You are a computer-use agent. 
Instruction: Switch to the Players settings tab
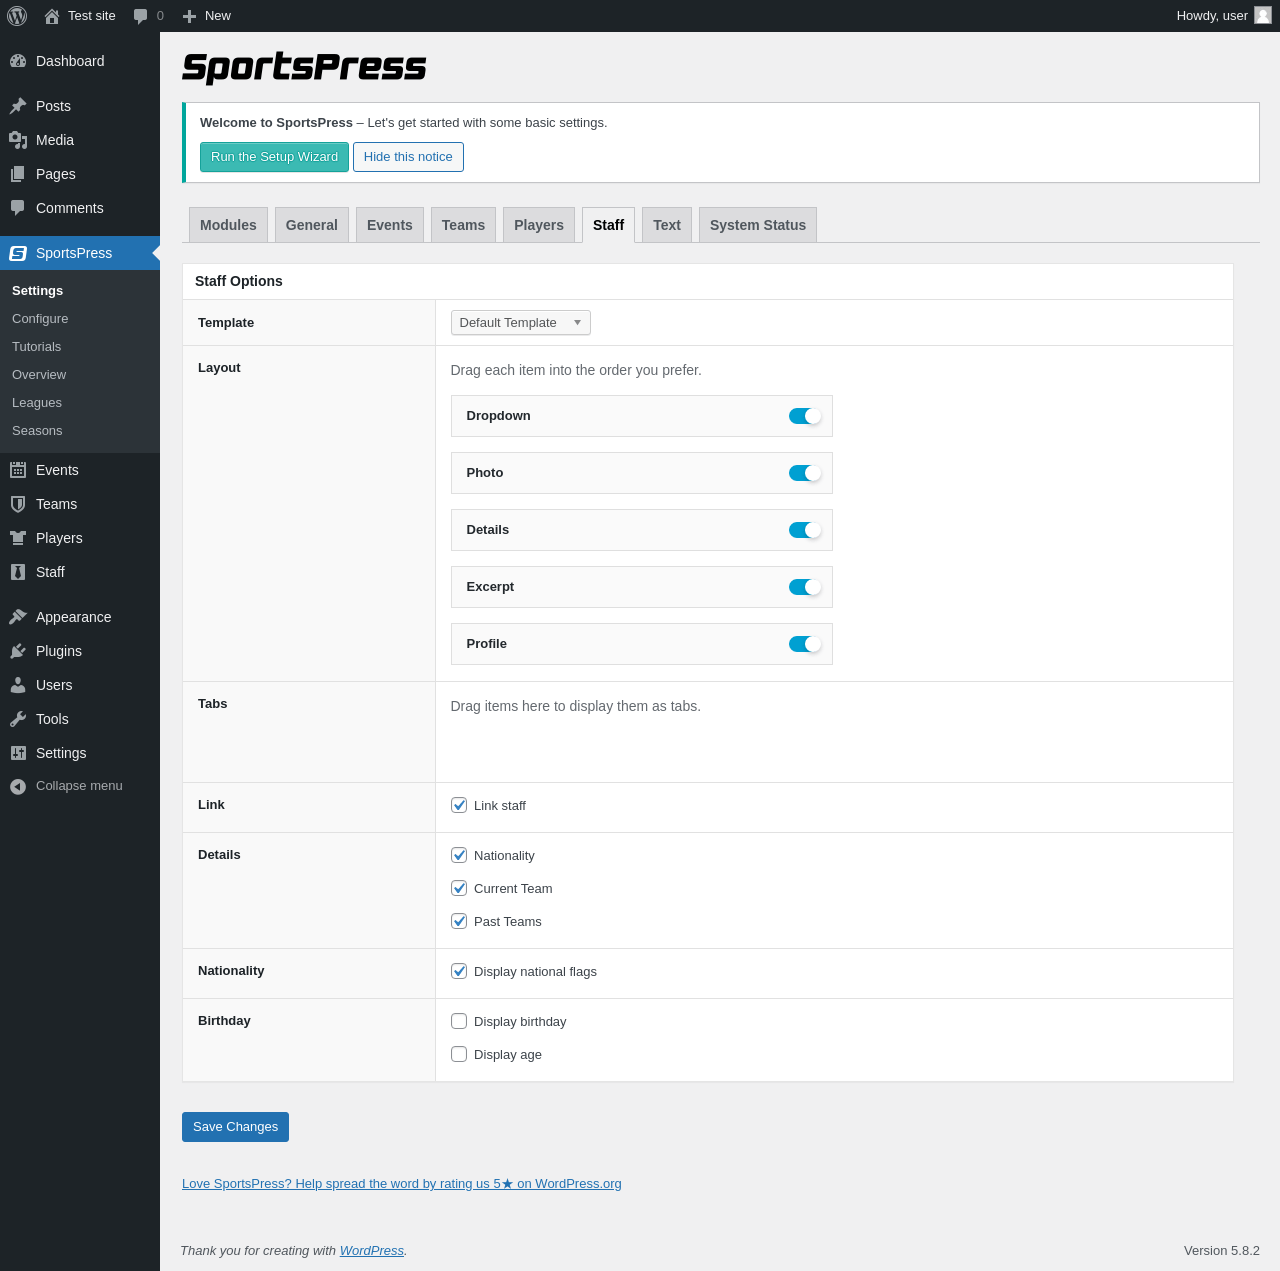pos(539,225)
